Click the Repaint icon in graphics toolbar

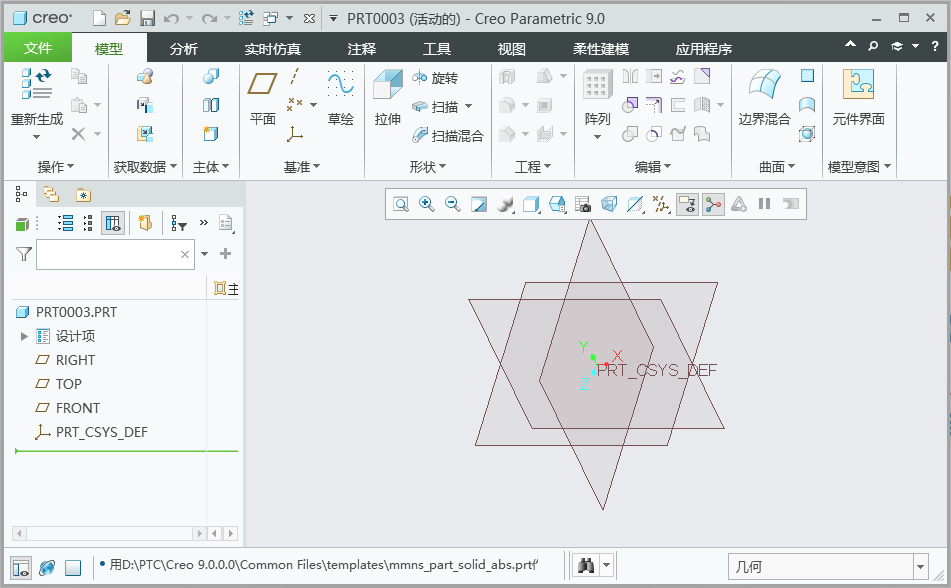click(x=479, y=204)
